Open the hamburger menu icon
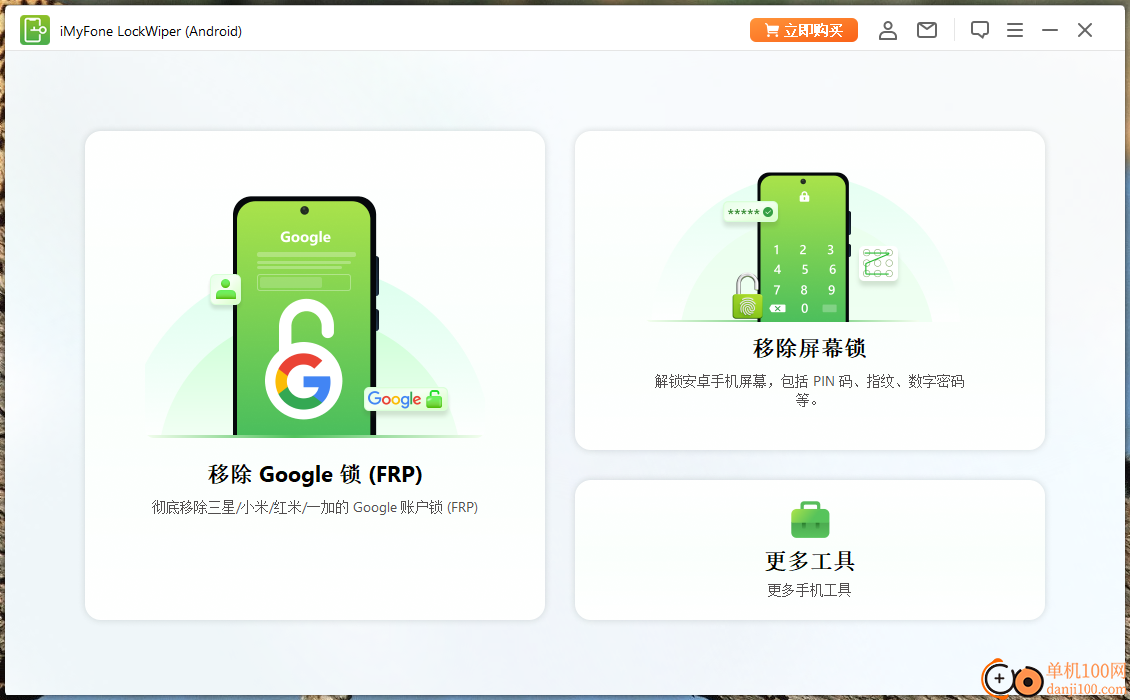Screen dimensions: 1130x700 [1015, 30]
